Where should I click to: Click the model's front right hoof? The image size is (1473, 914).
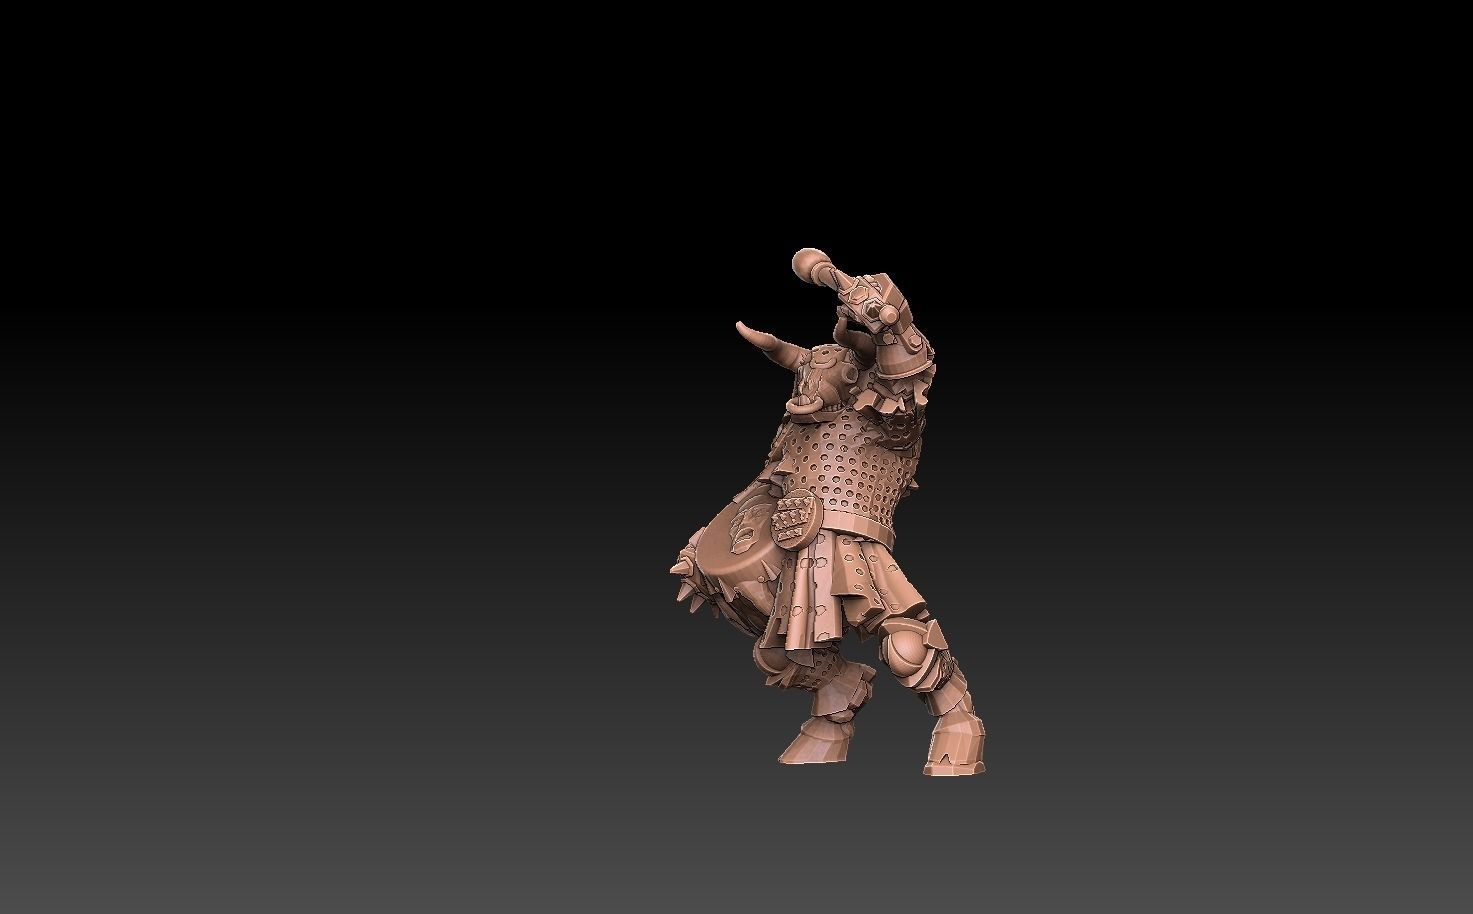click(x=955, y=745)
